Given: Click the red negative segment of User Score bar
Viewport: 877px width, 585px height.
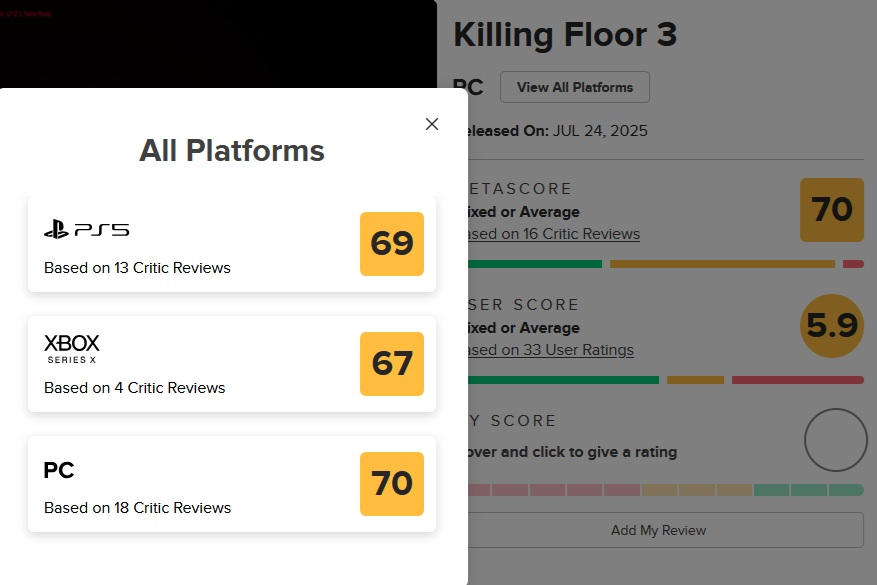Looking at the screenshot, I should click(798, 380).
